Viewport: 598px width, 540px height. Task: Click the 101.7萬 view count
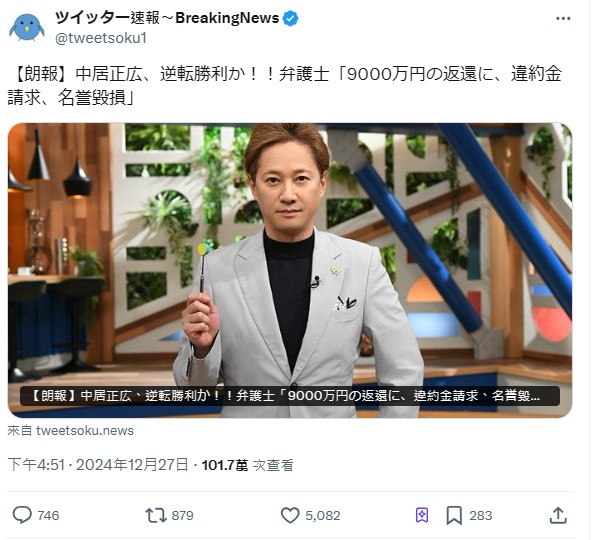[x=225, y=465]
